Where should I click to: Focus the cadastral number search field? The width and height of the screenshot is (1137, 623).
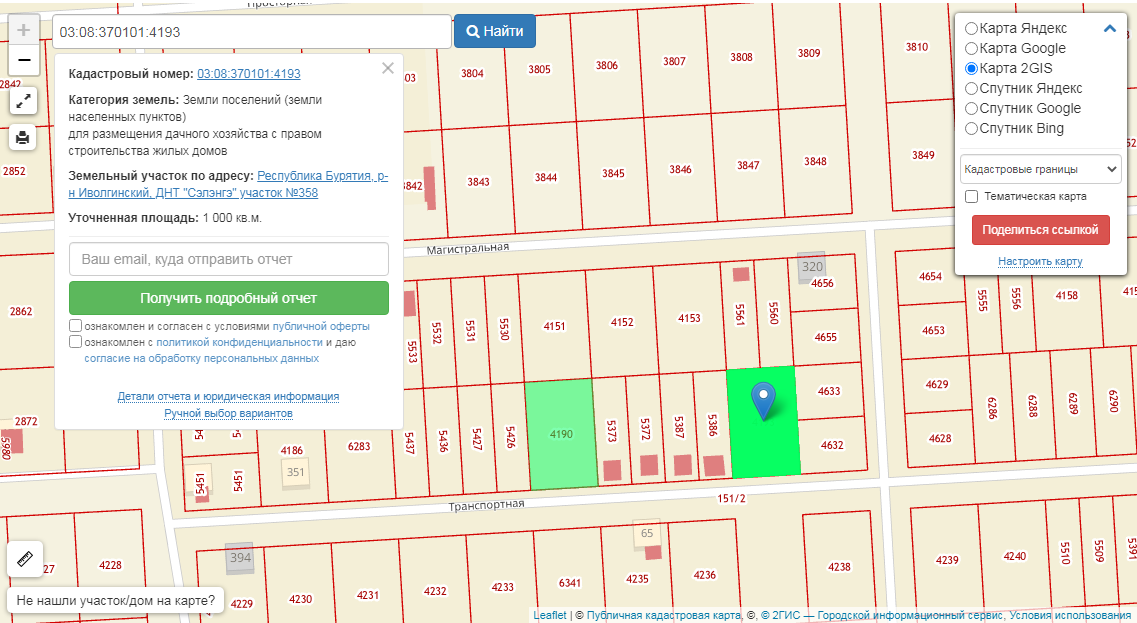click(252, 32)
